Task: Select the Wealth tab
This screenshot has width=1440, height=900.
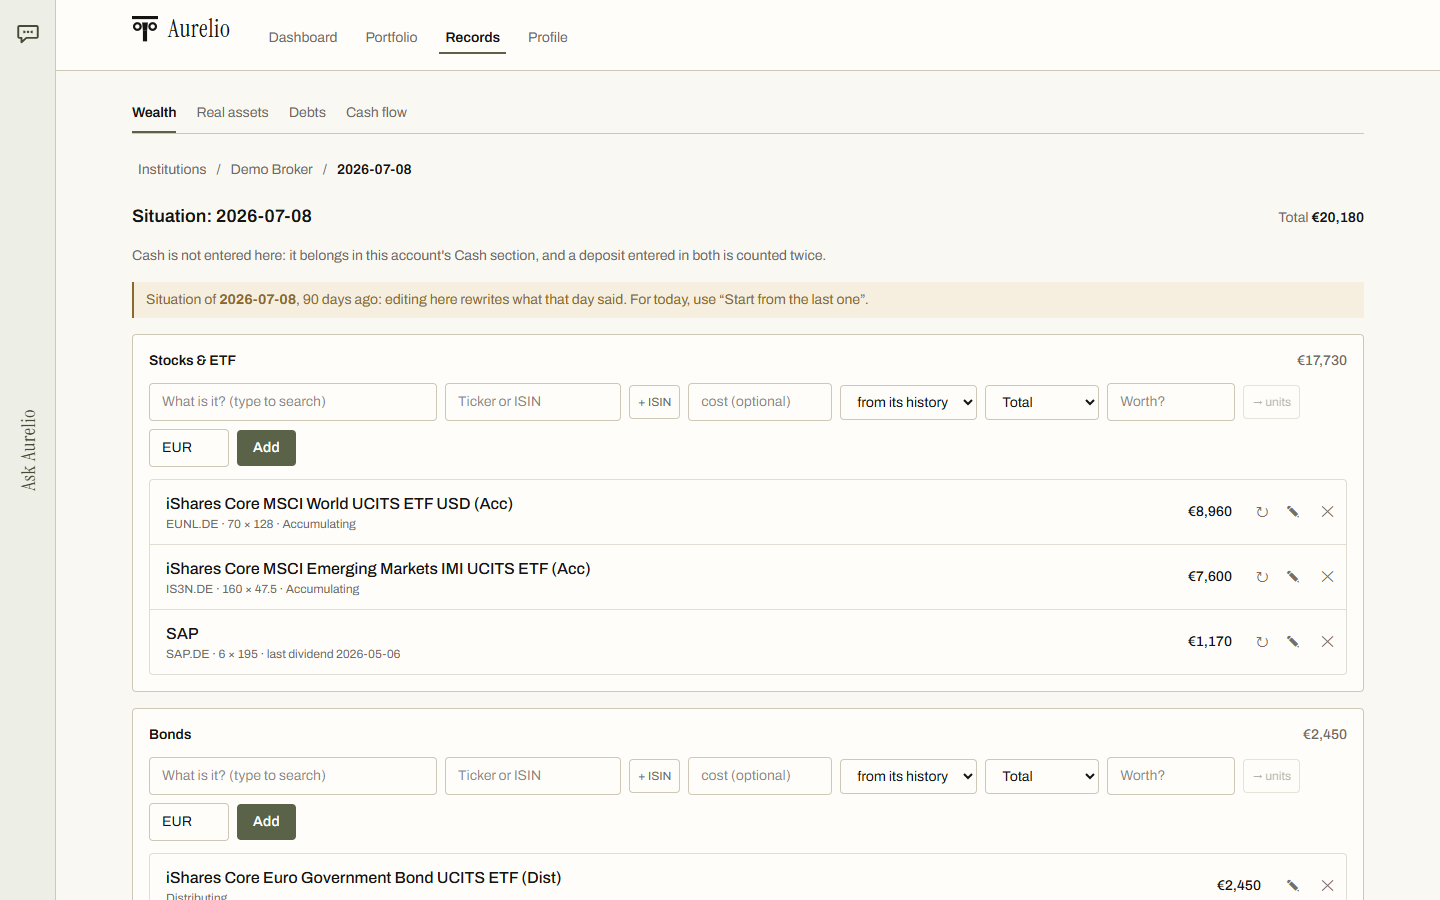Action: coord(154,112)
